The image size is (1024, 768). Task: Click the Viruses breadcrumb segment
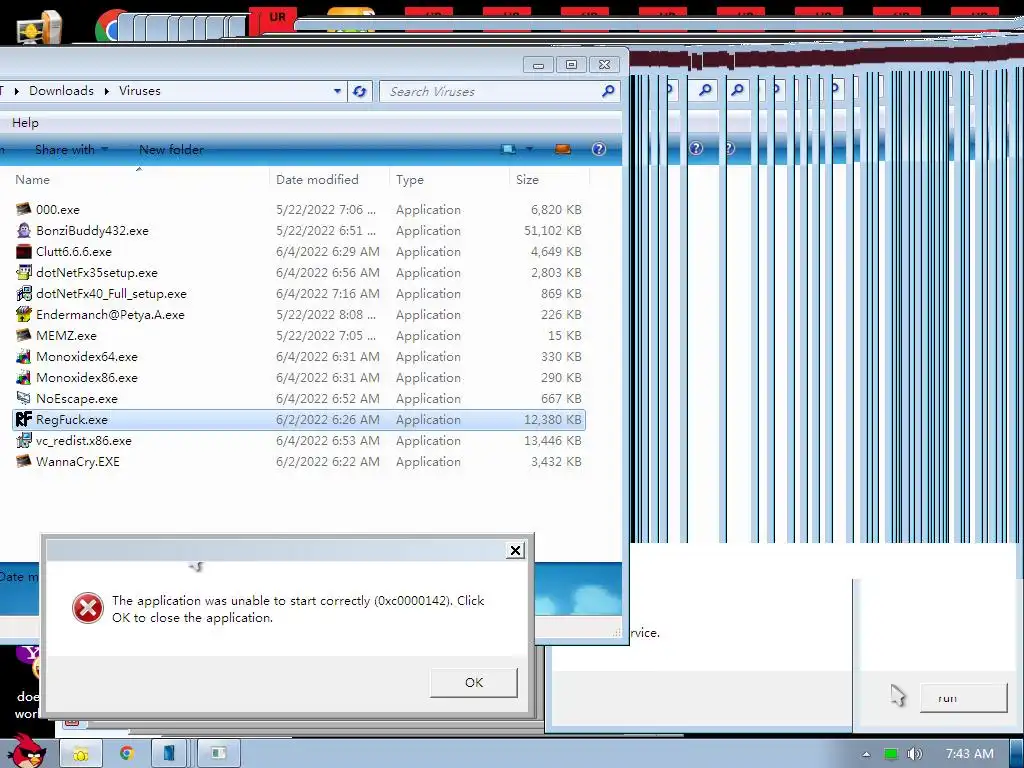tap(140, 91)
